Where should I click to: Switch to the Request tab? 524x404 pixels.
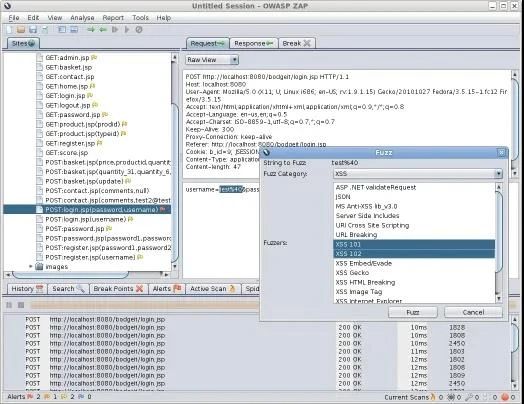pyautogui.click(x=208, y=43)
